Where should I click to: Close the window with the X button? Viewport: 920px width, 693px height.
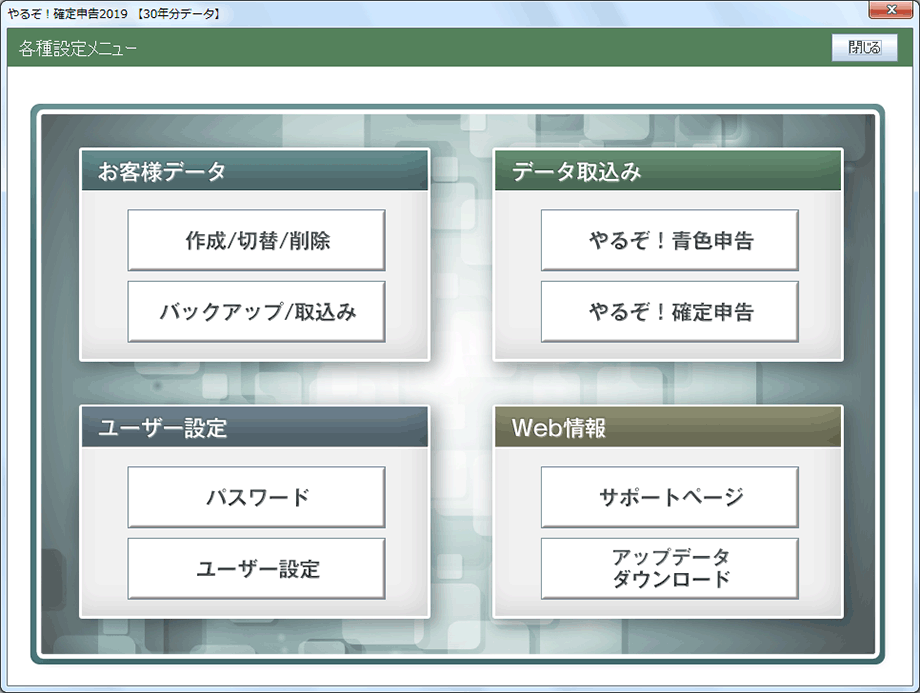pos(891,10)
